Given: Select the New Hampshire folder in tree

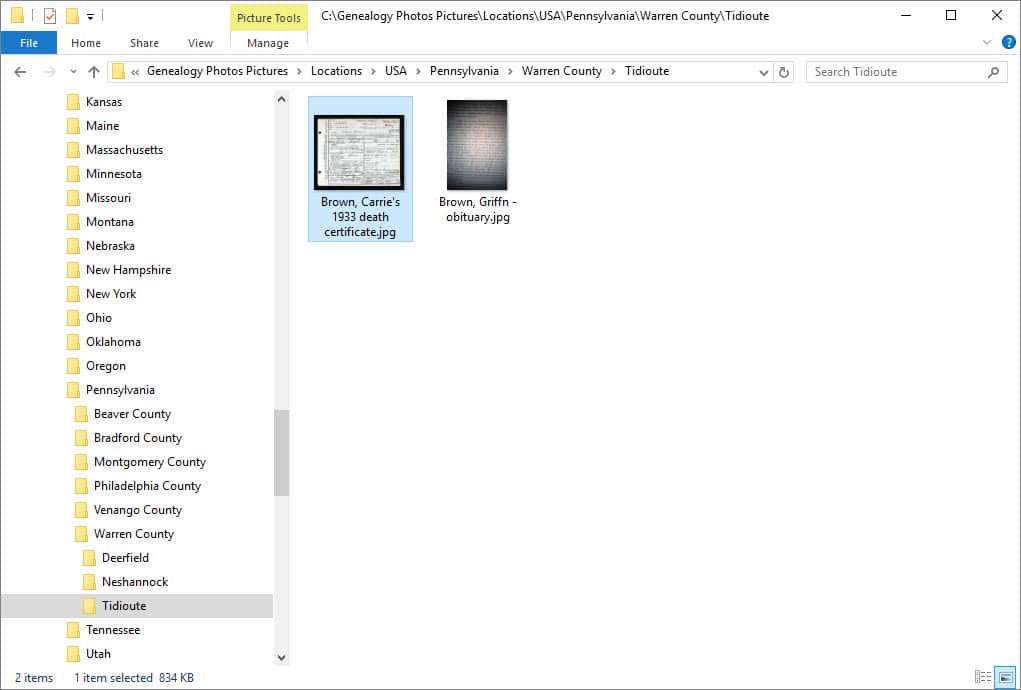Looking at the screenshot, I should [128, 270].
